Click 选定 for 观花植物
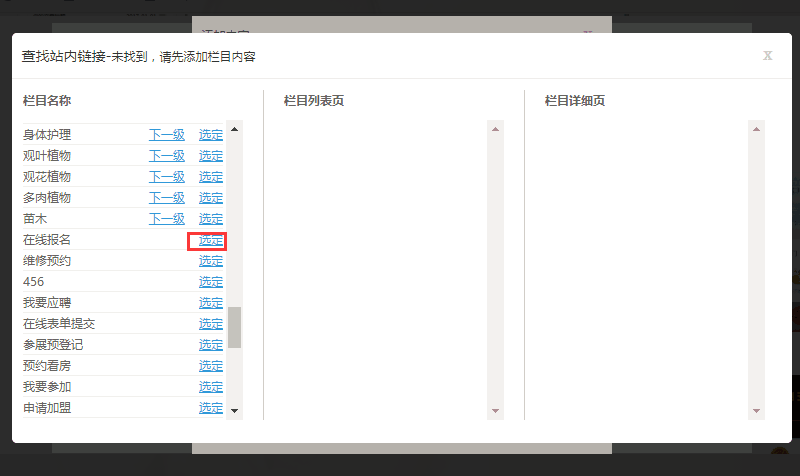Image resolution: width=800 pixels, height=476 pixels. pyautogui.click(x=211, y=177)
